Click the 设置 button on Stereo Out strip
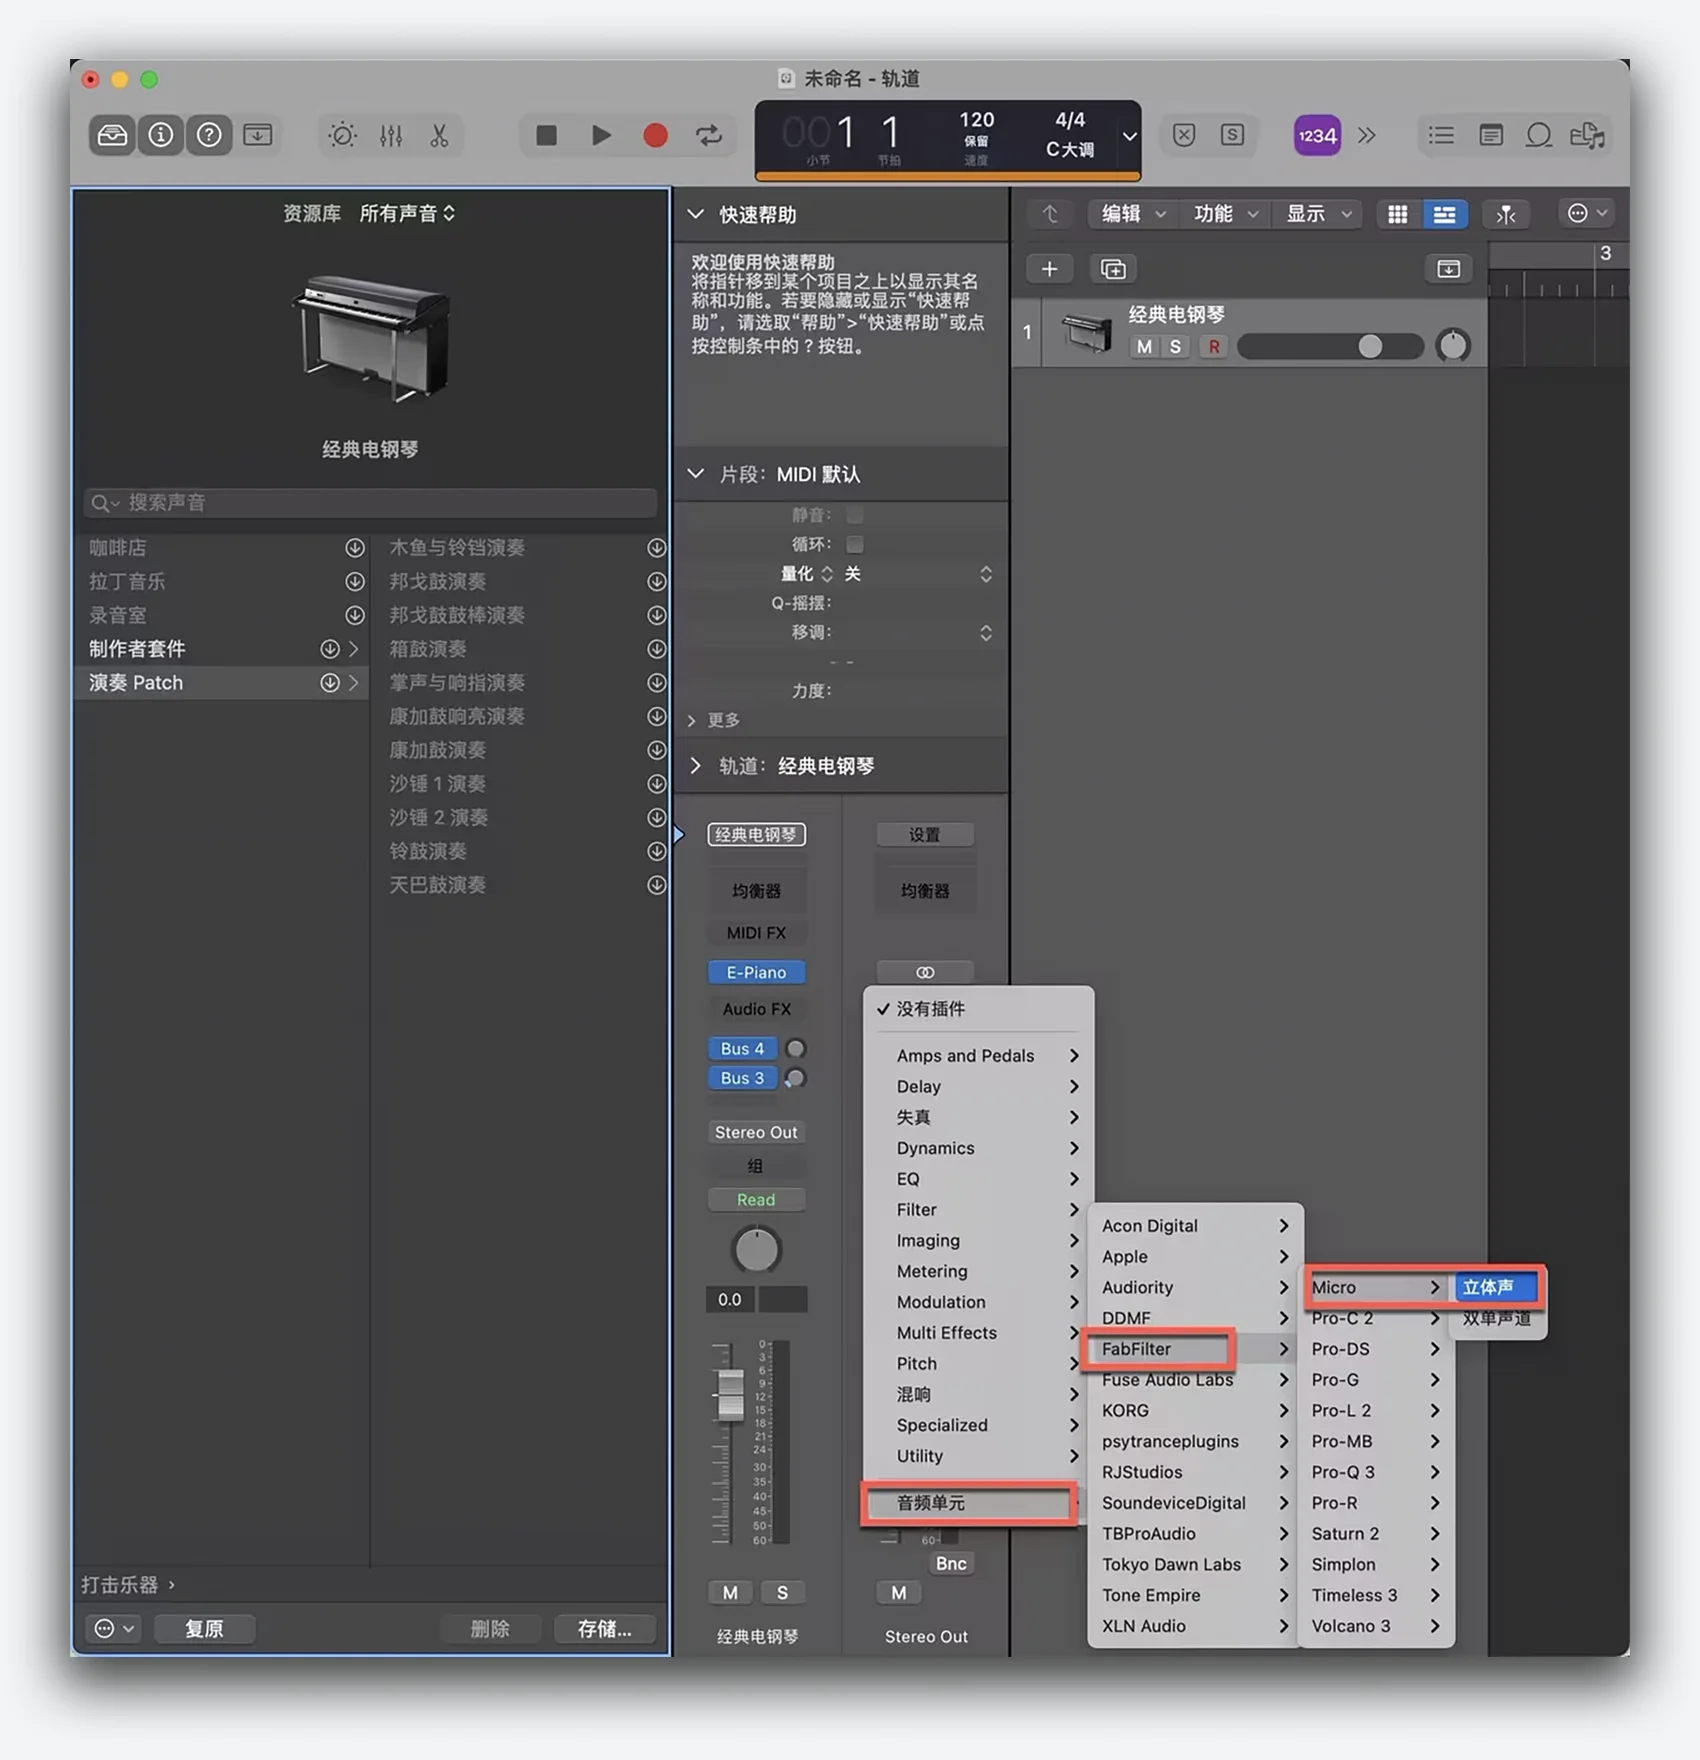 (x=924, y=834)
